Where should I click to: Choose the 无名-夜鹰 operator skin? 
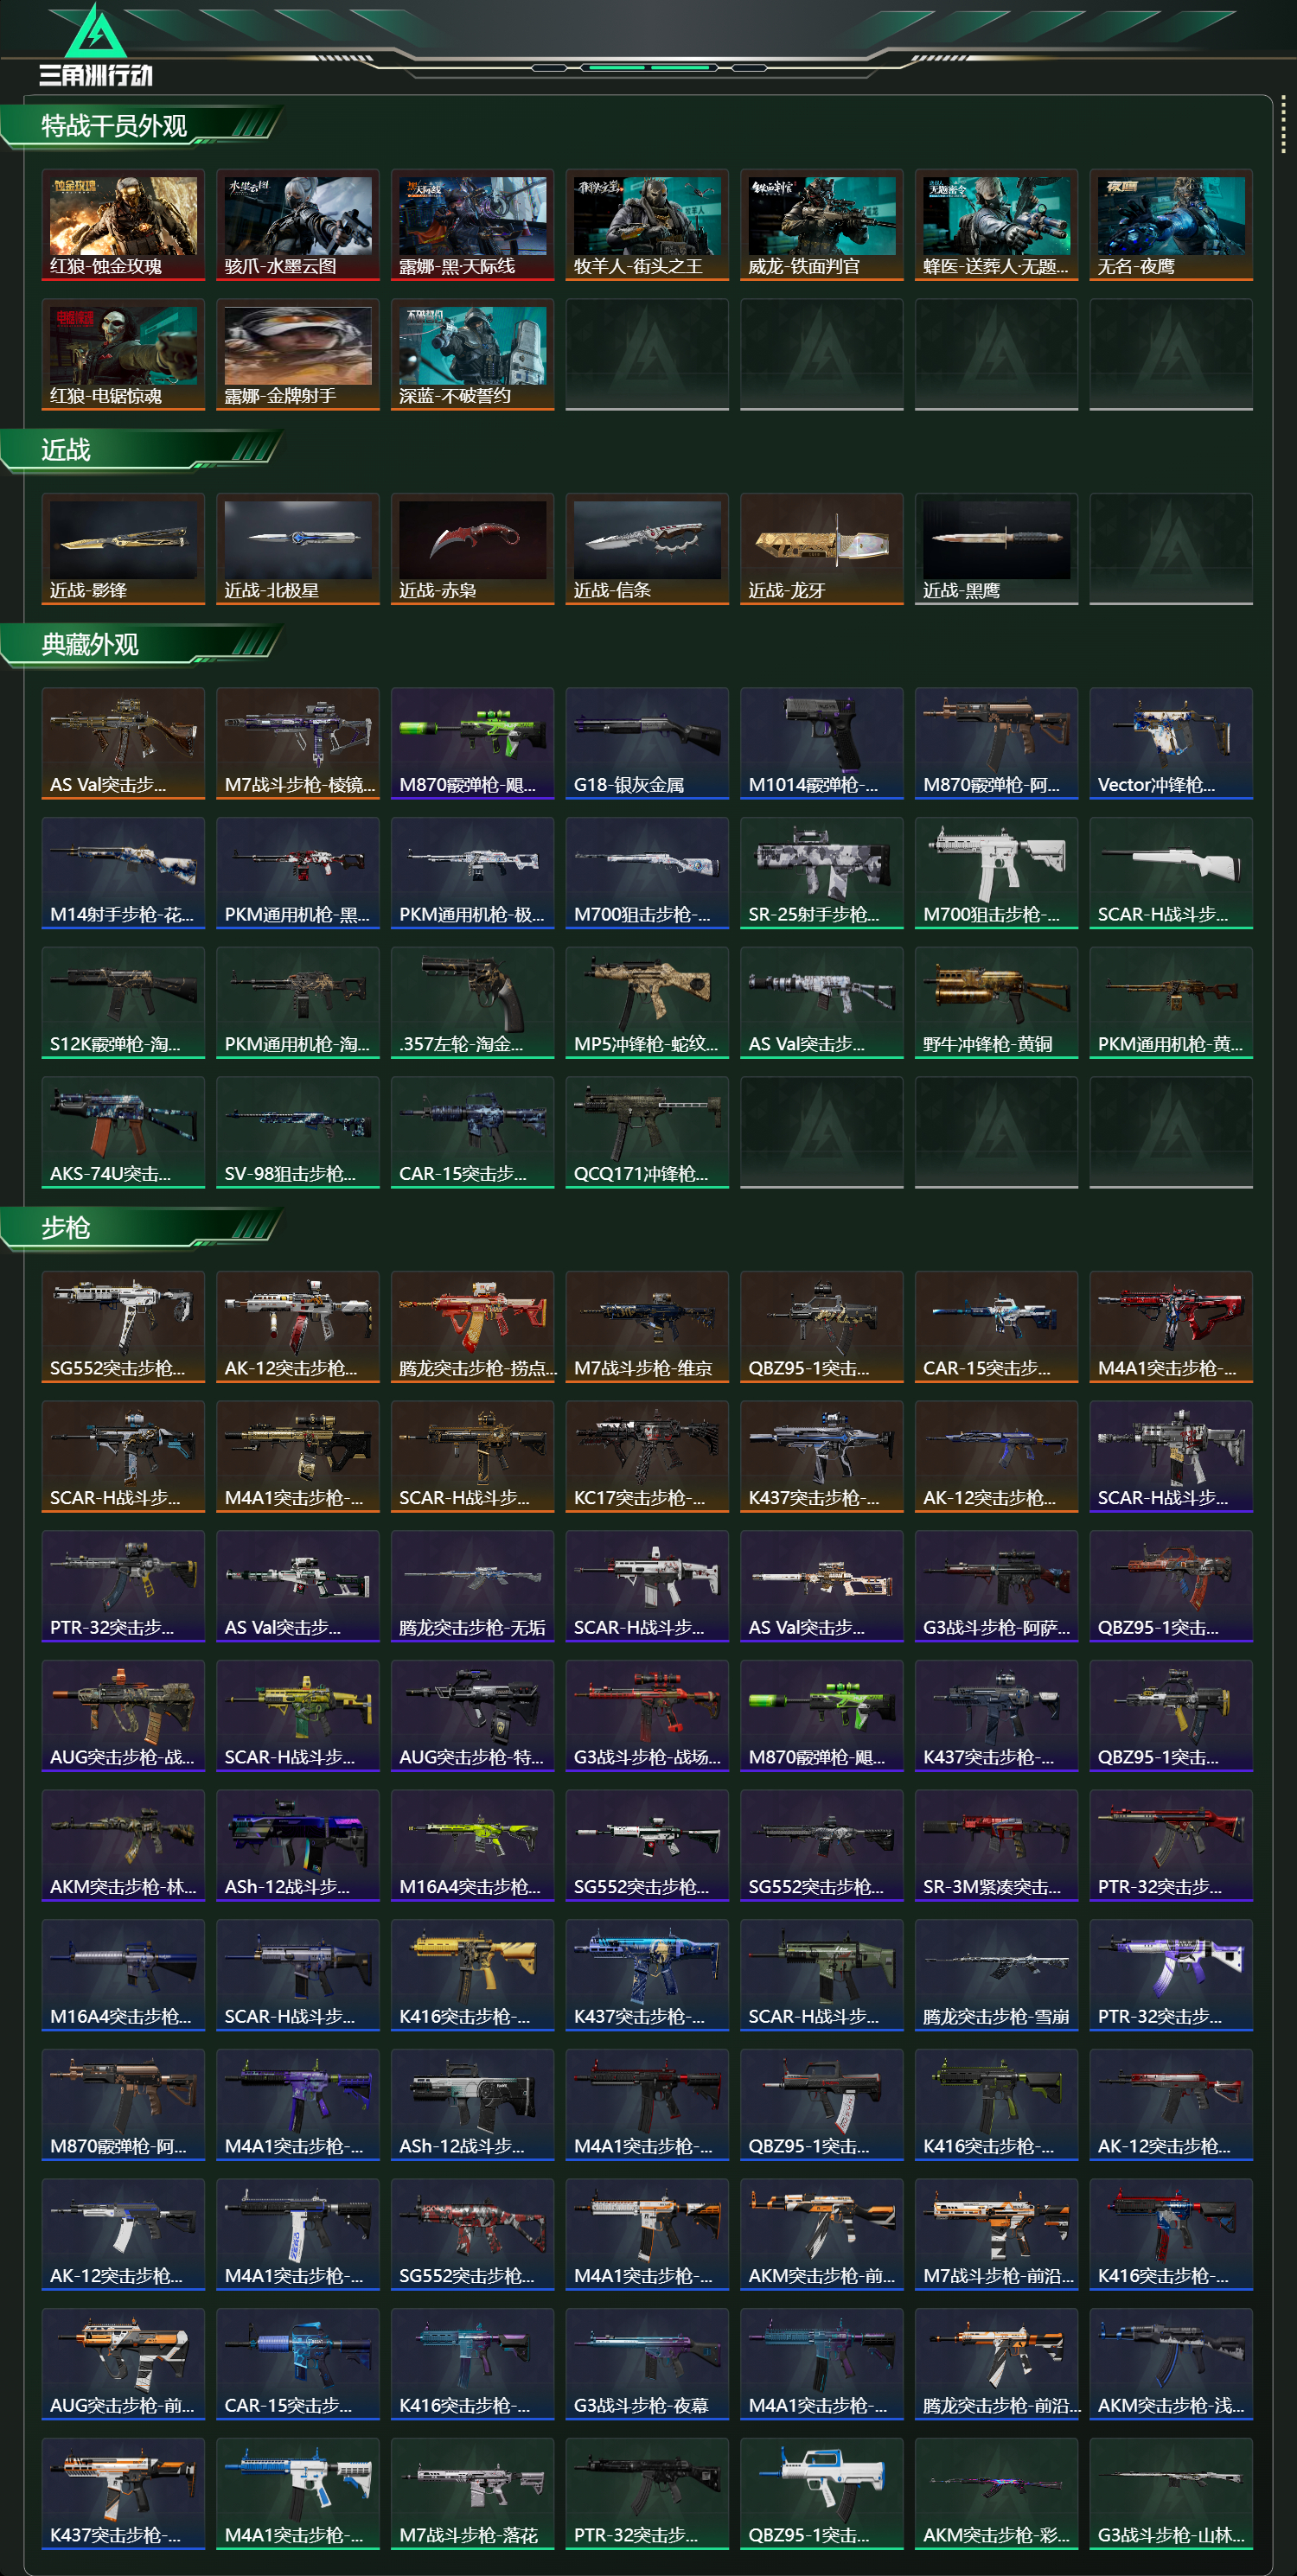1171,225
